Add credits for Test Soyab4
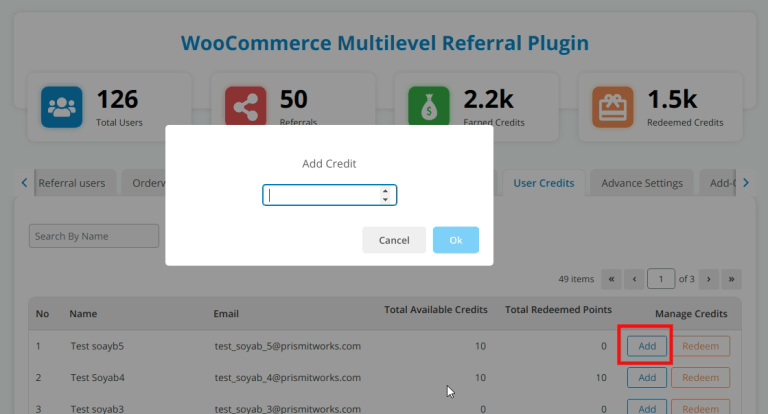The width and height of the screenshot is (768, 414). tap(647, 378)
